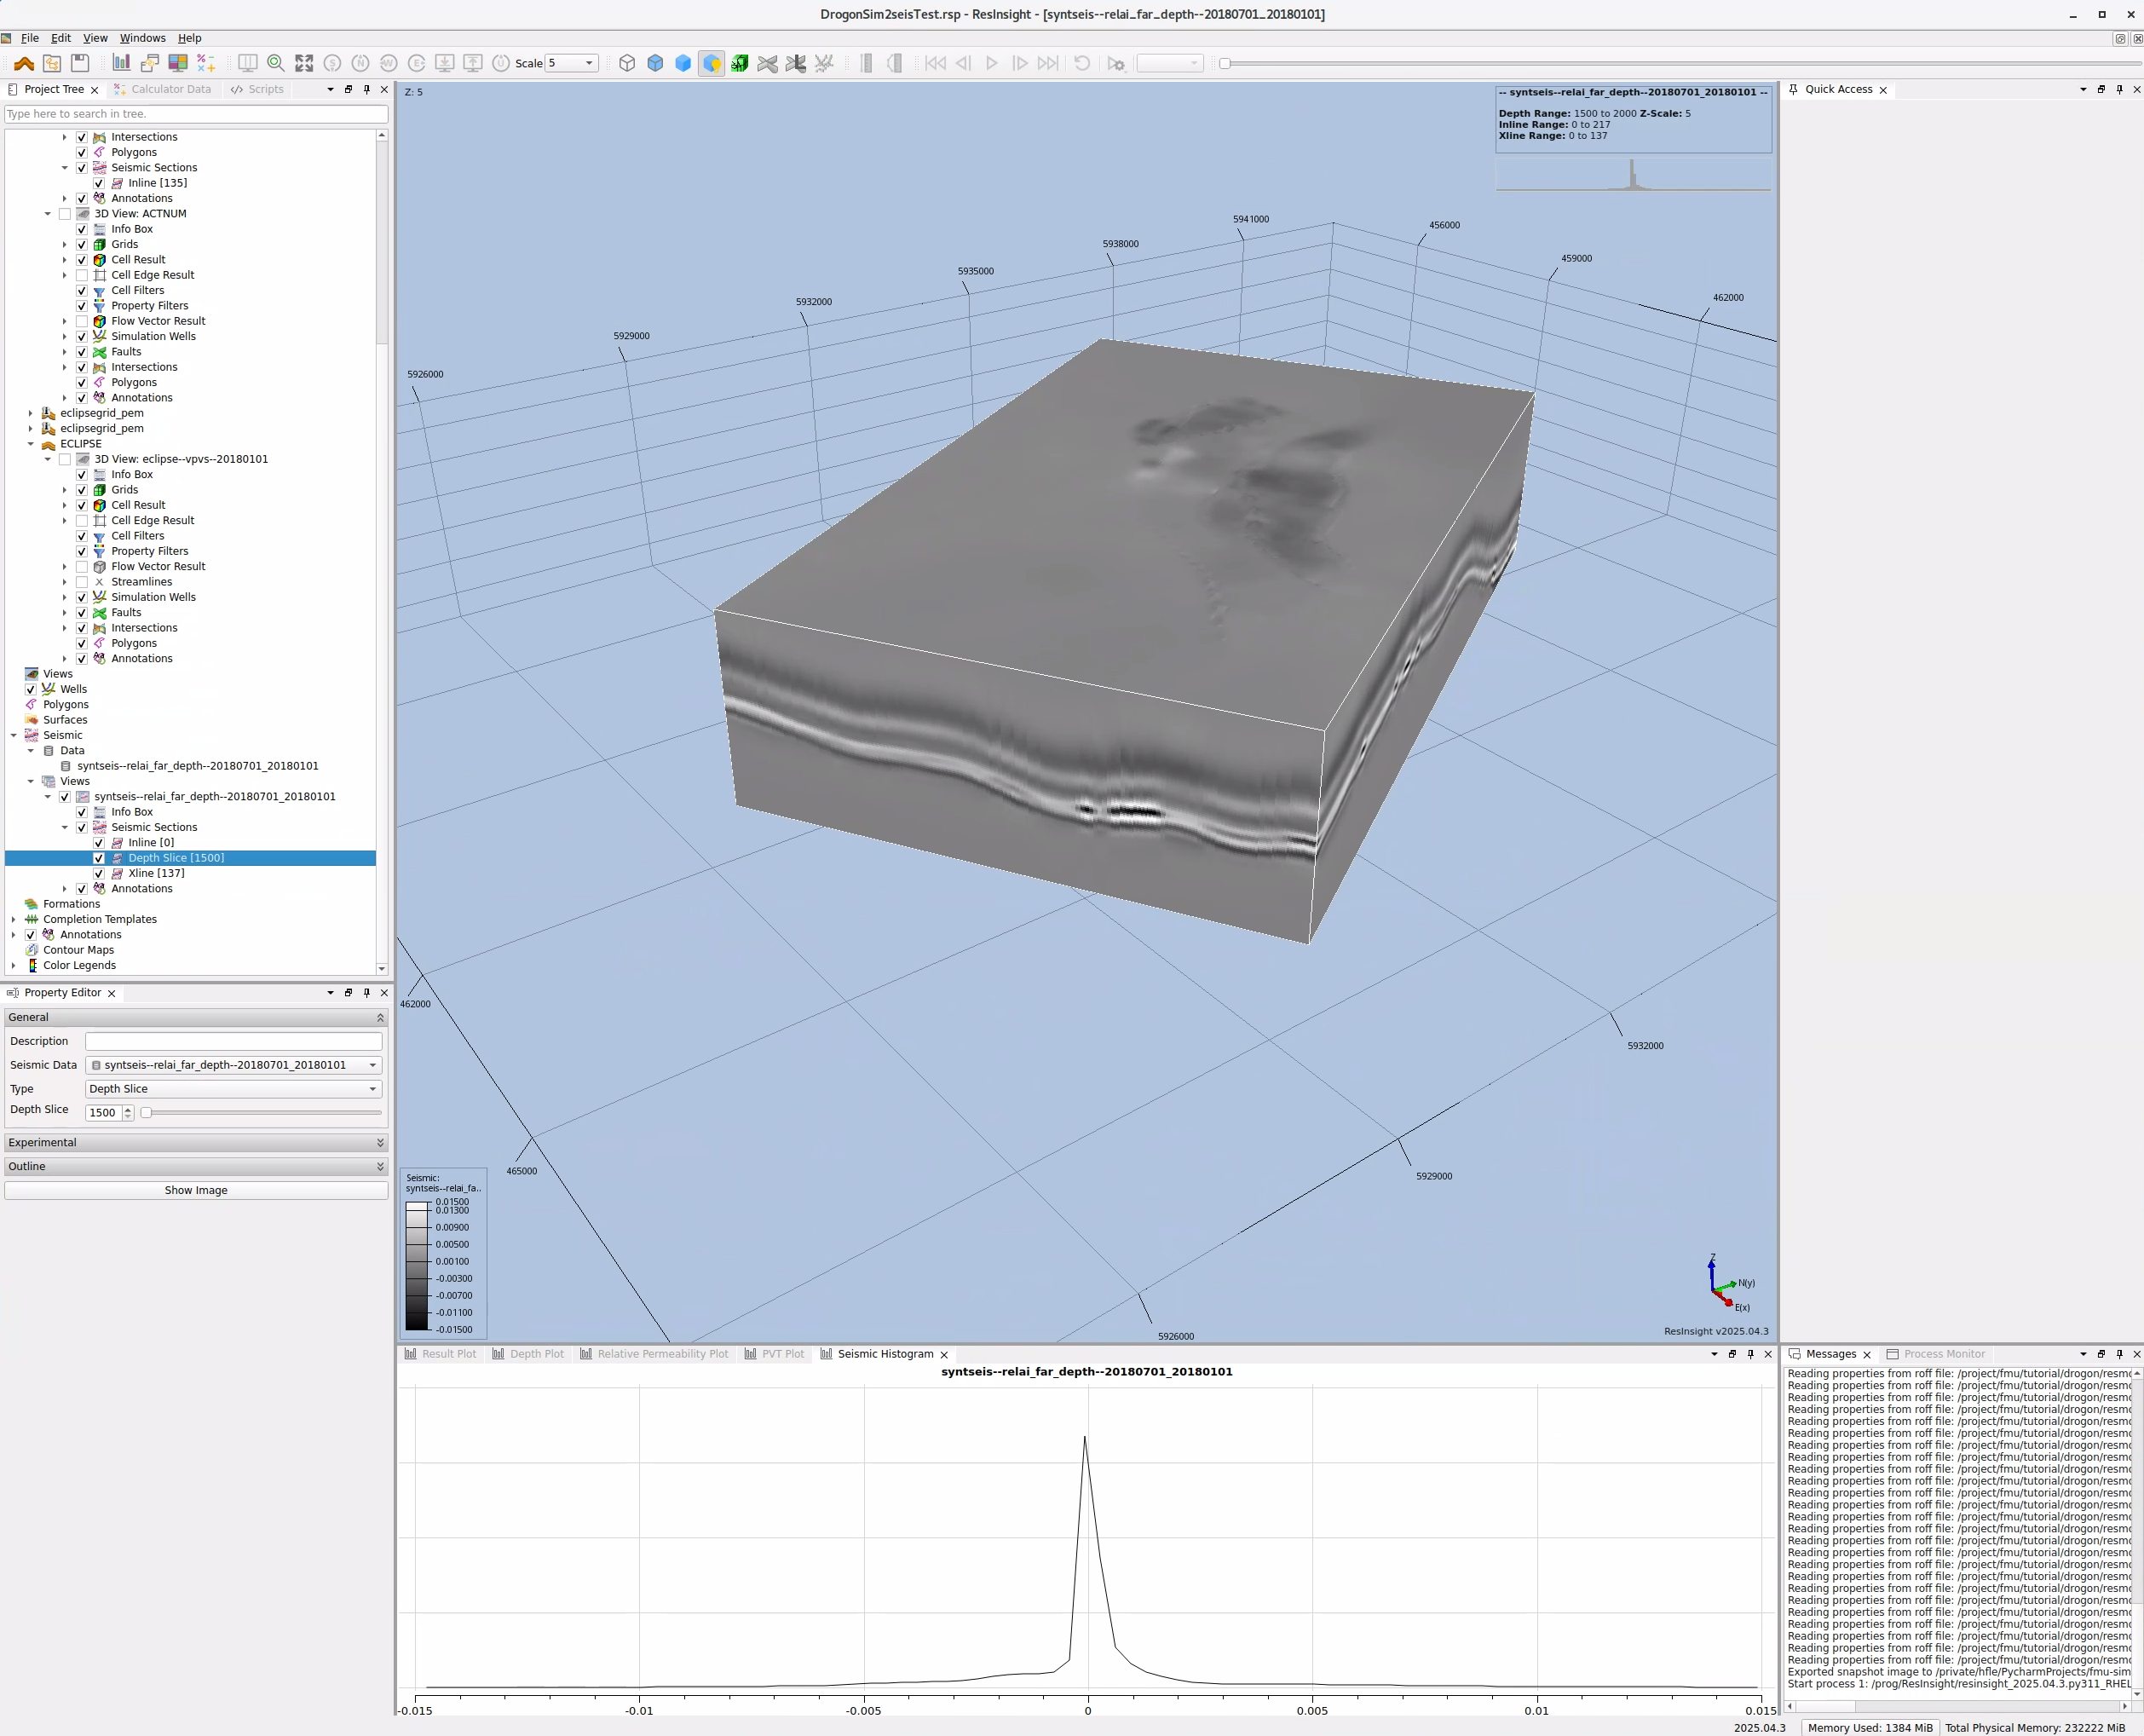Expand the Outline section
Viewport: 2144px width, 1736px height.
coord(196,1166)
